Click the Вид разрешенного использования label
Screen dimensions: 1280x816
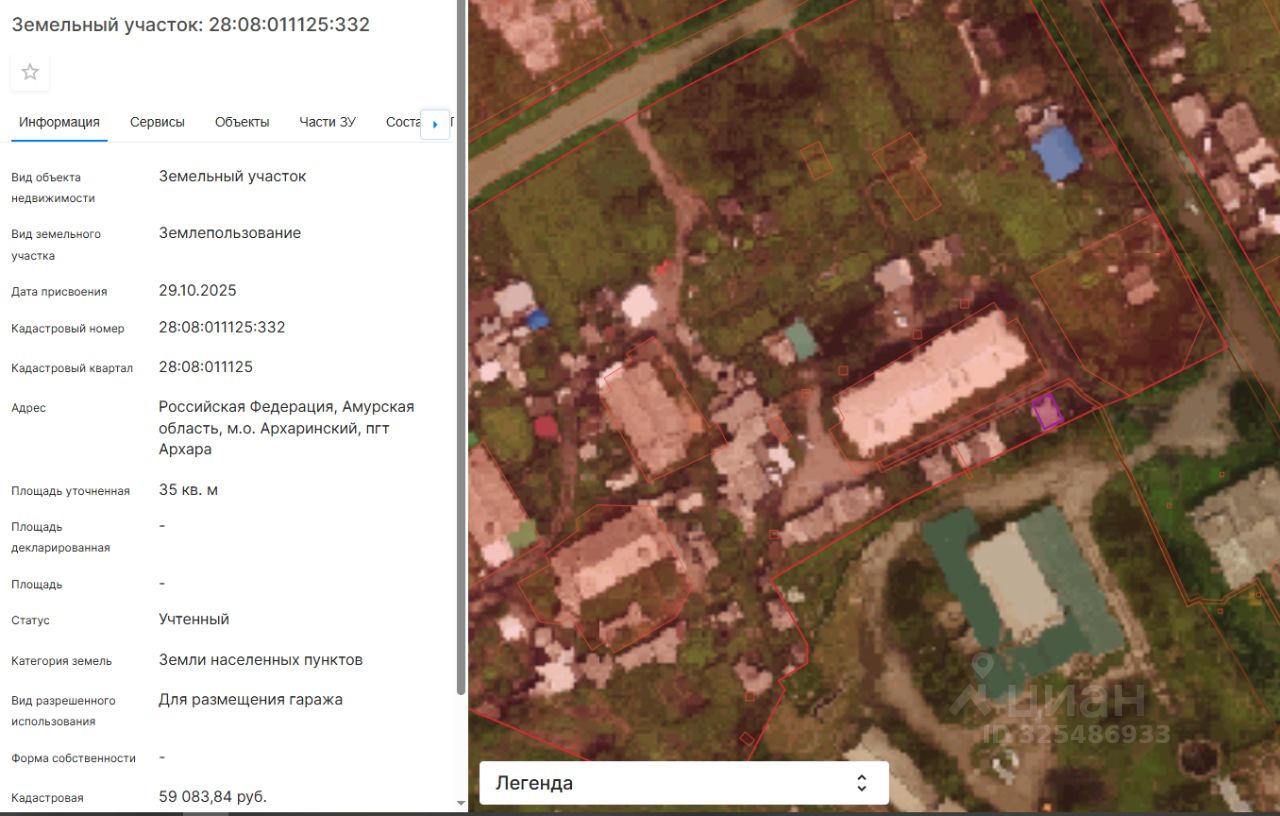(x=64, y=711)
